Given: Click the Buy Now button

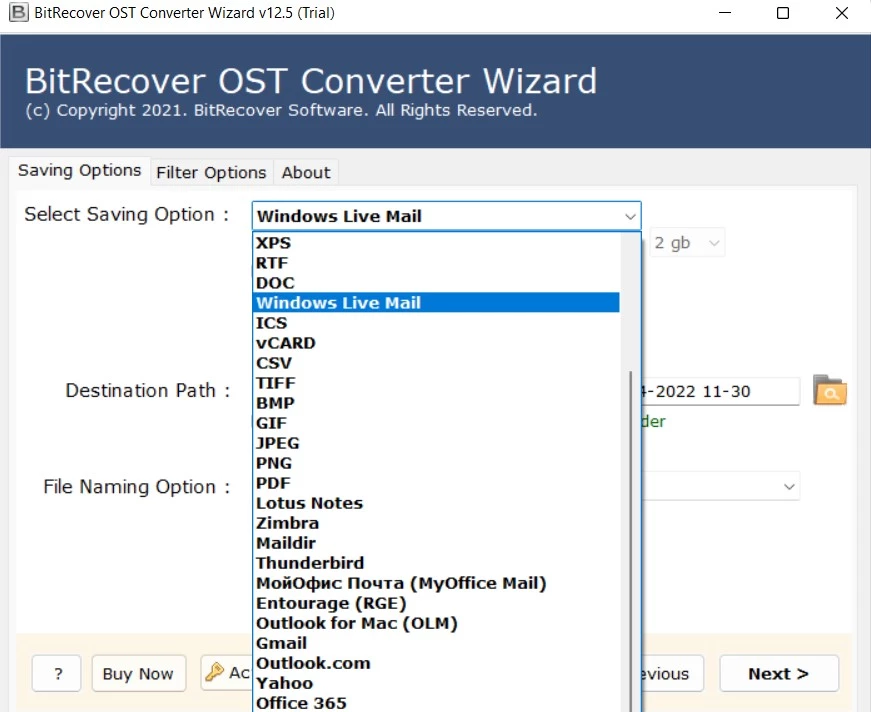Looking at the screenshot, I should tap(138, 673).
